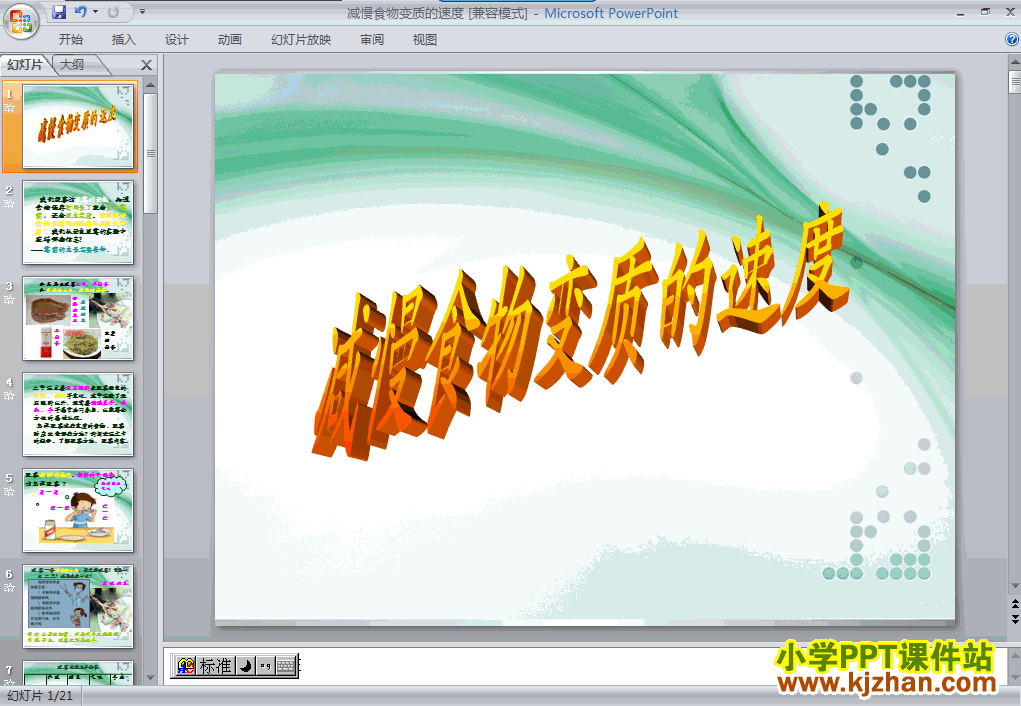Image resolution: width=1021 pixels, height=706 pixels.
Task: Click animation star icon under slide 5
Action: tap(9, 492)
